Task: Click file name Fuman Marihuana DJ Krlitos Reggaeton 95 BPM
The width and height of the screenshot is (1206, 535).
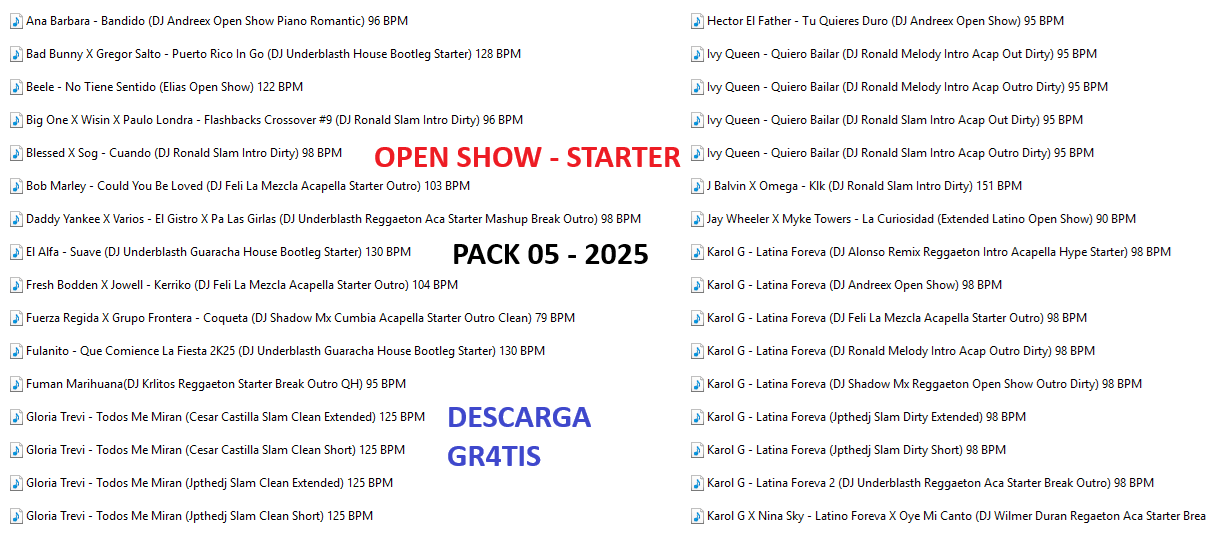Action: pos(216,384)
